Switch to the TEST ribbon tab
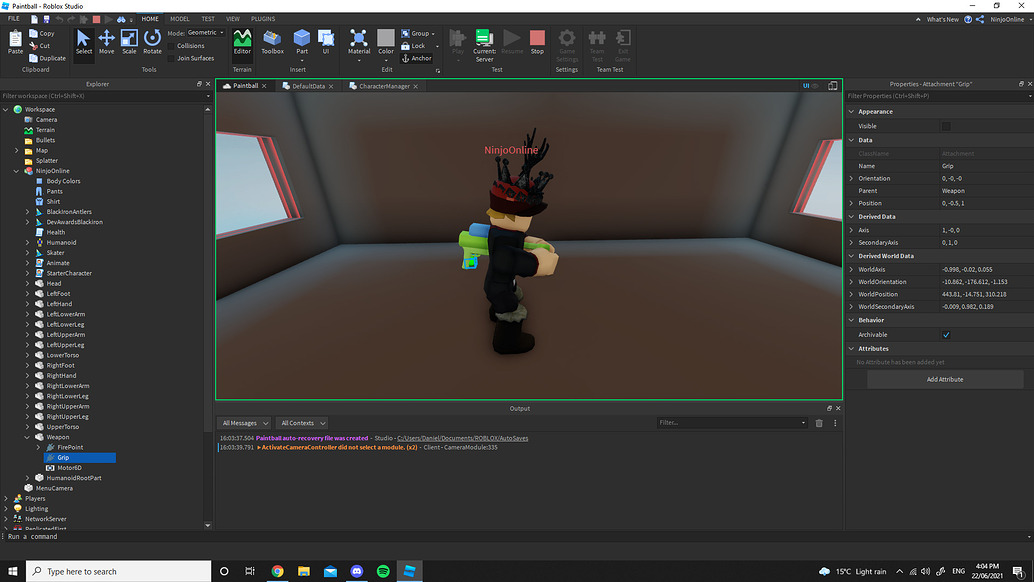 (208, 19)
